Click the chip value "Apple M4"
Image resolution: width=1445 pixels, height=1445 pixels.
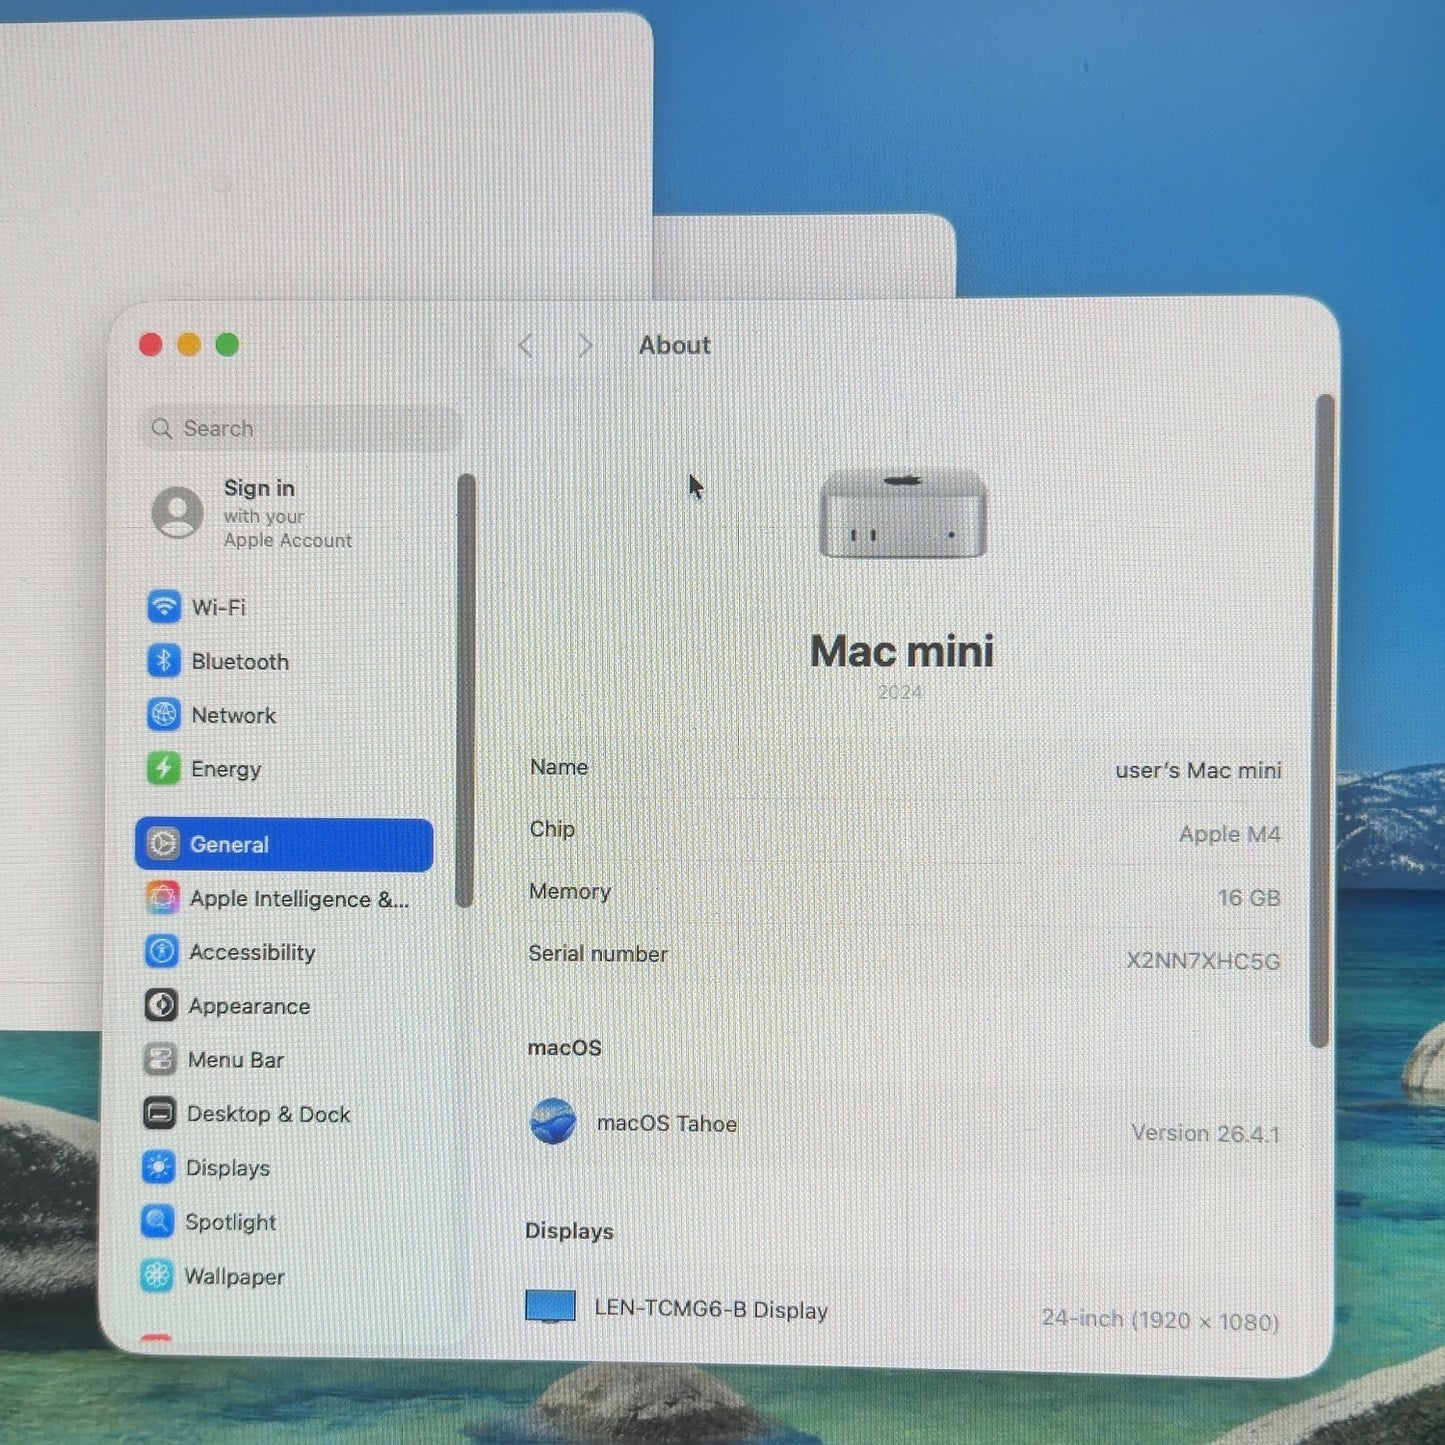point(1229,833)
